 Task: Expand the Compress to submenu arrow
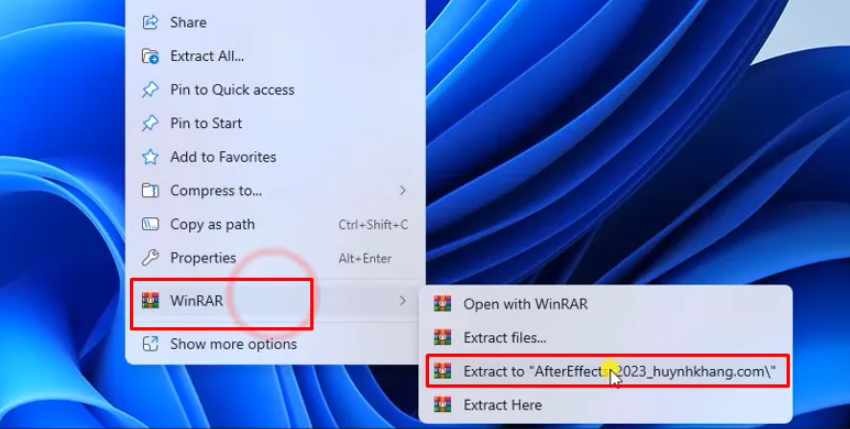(403, 190)
